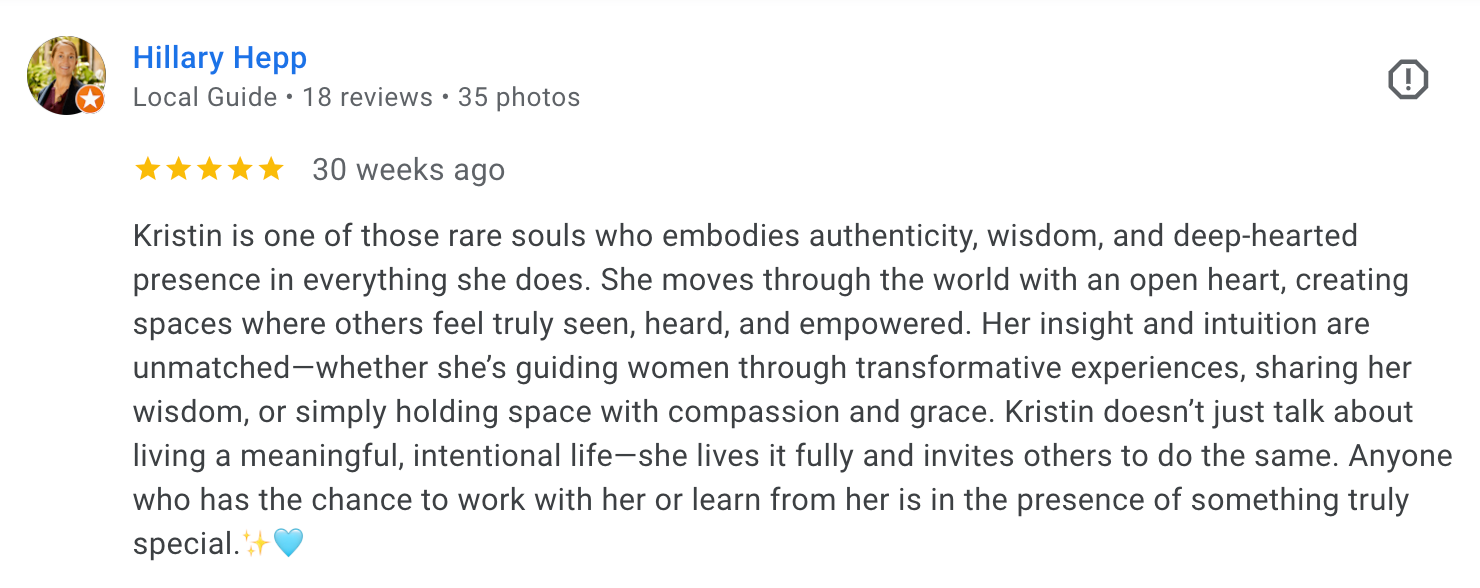Click the final word "special."

[x=187, y=544]
